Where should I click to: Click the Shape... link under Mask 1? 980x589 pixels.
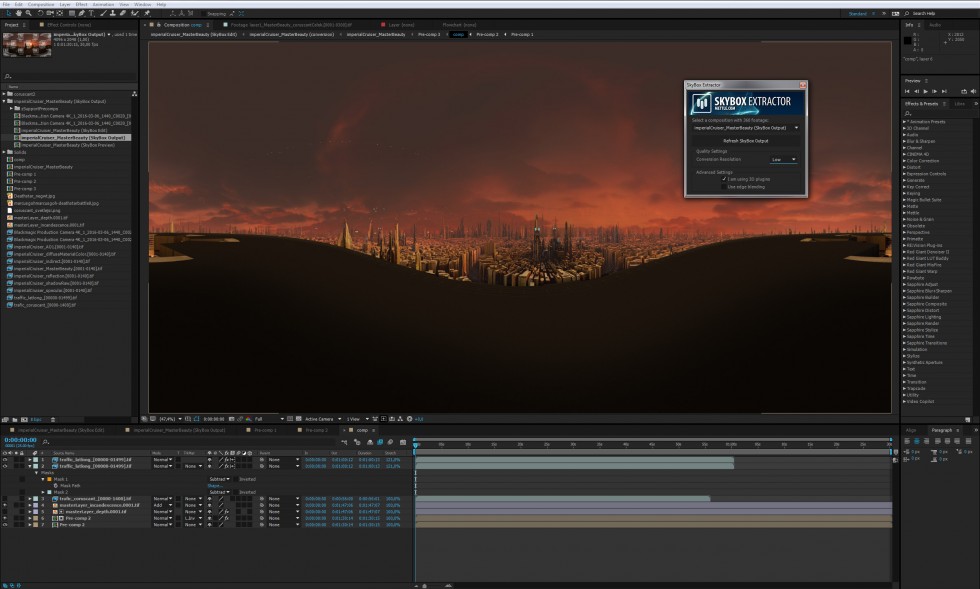click(215, 485)
